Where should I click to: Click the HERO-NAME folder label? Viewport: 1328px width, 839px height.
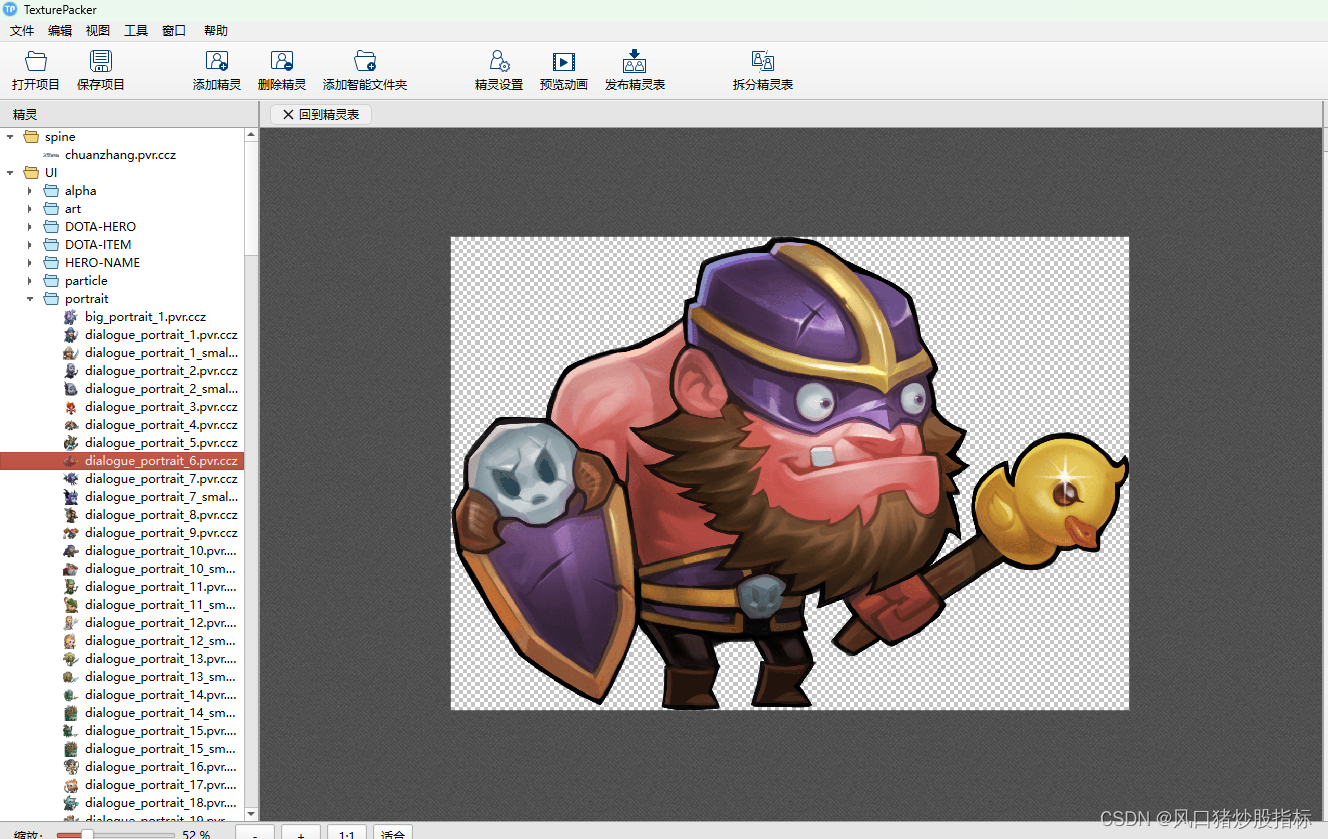point(102,263)
